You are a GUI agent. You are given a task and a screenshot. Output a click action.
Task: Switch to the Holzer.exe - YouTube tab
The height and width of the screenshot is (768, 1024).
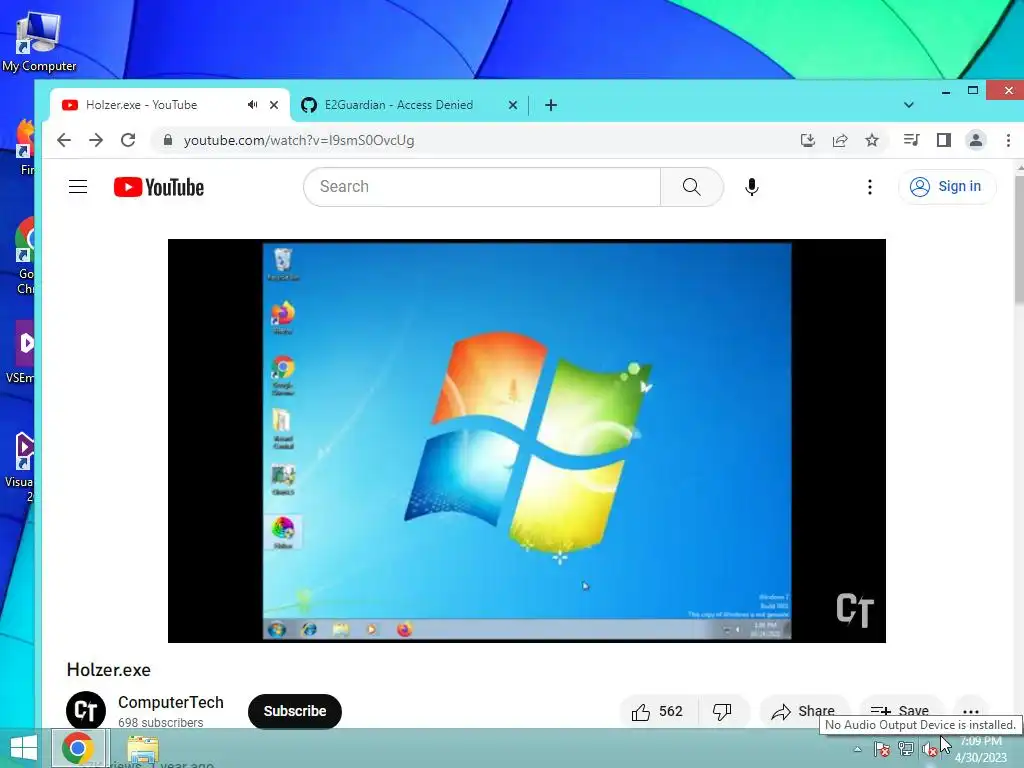[170, 104]
